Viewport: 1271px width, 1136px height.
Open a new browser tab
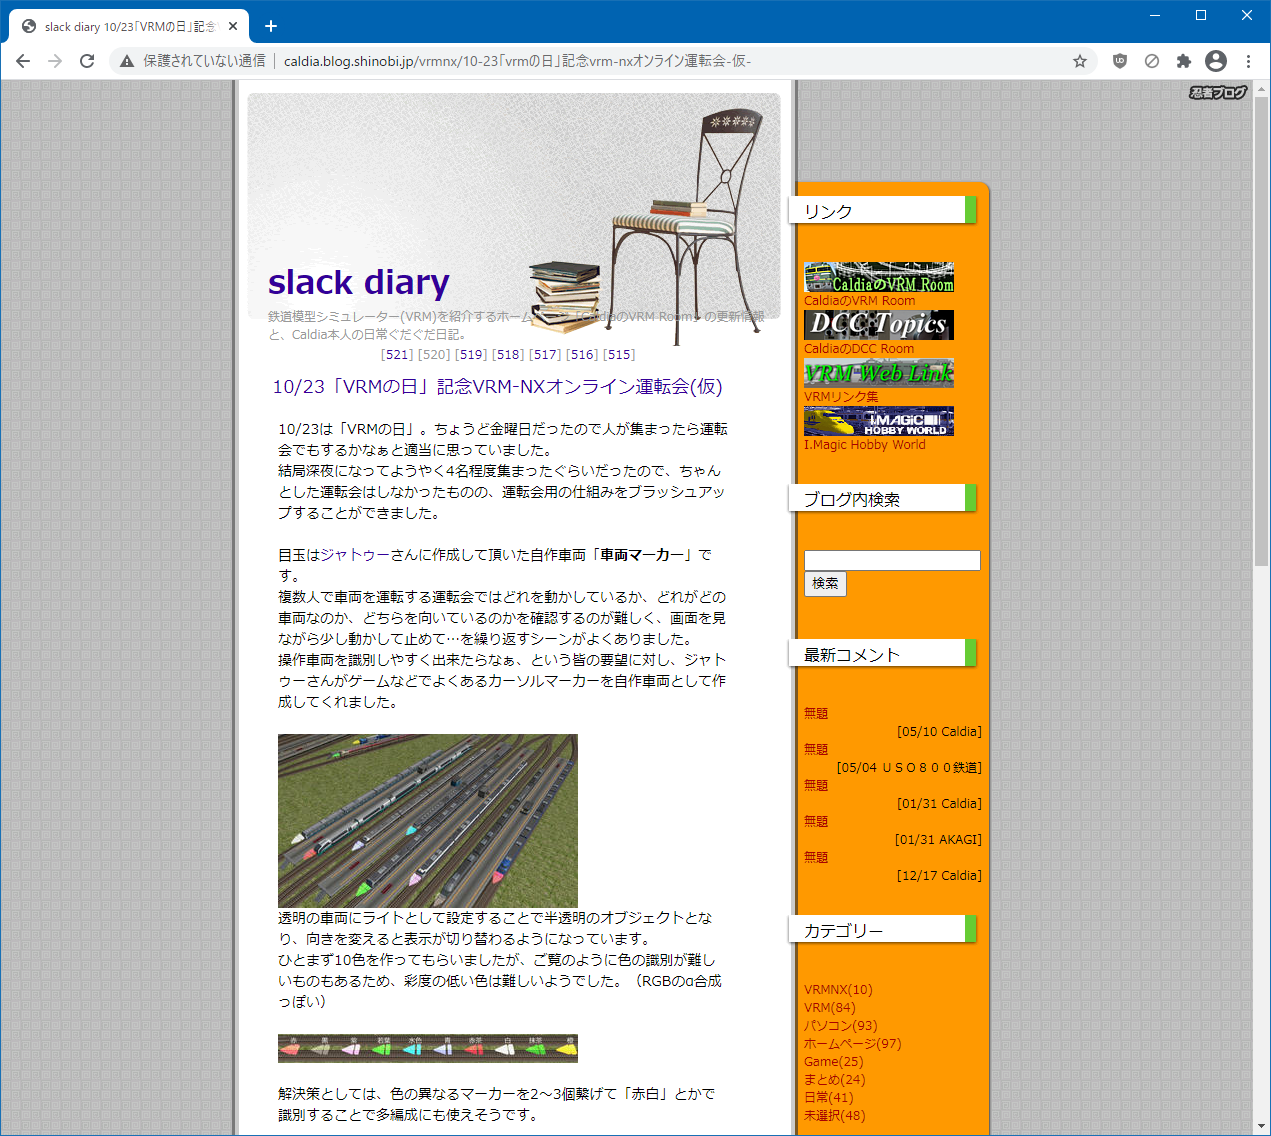(x=271, y=26)
